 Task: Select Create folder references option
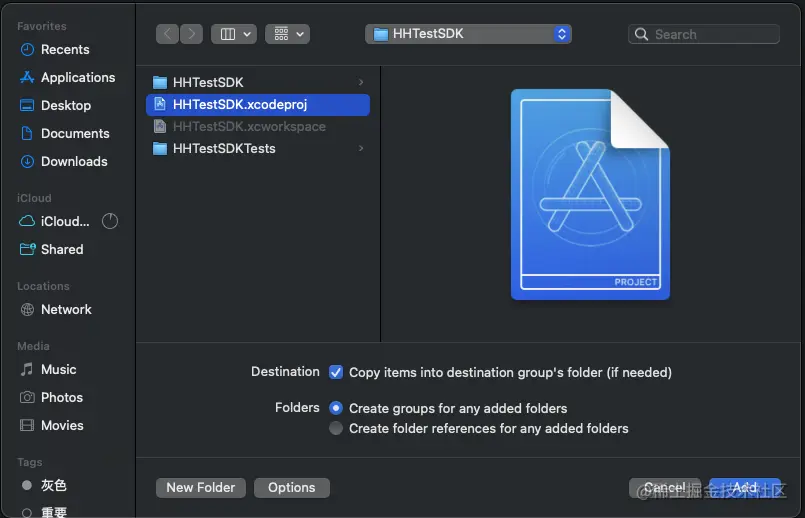pyautogui.click(x=336, y=428)
